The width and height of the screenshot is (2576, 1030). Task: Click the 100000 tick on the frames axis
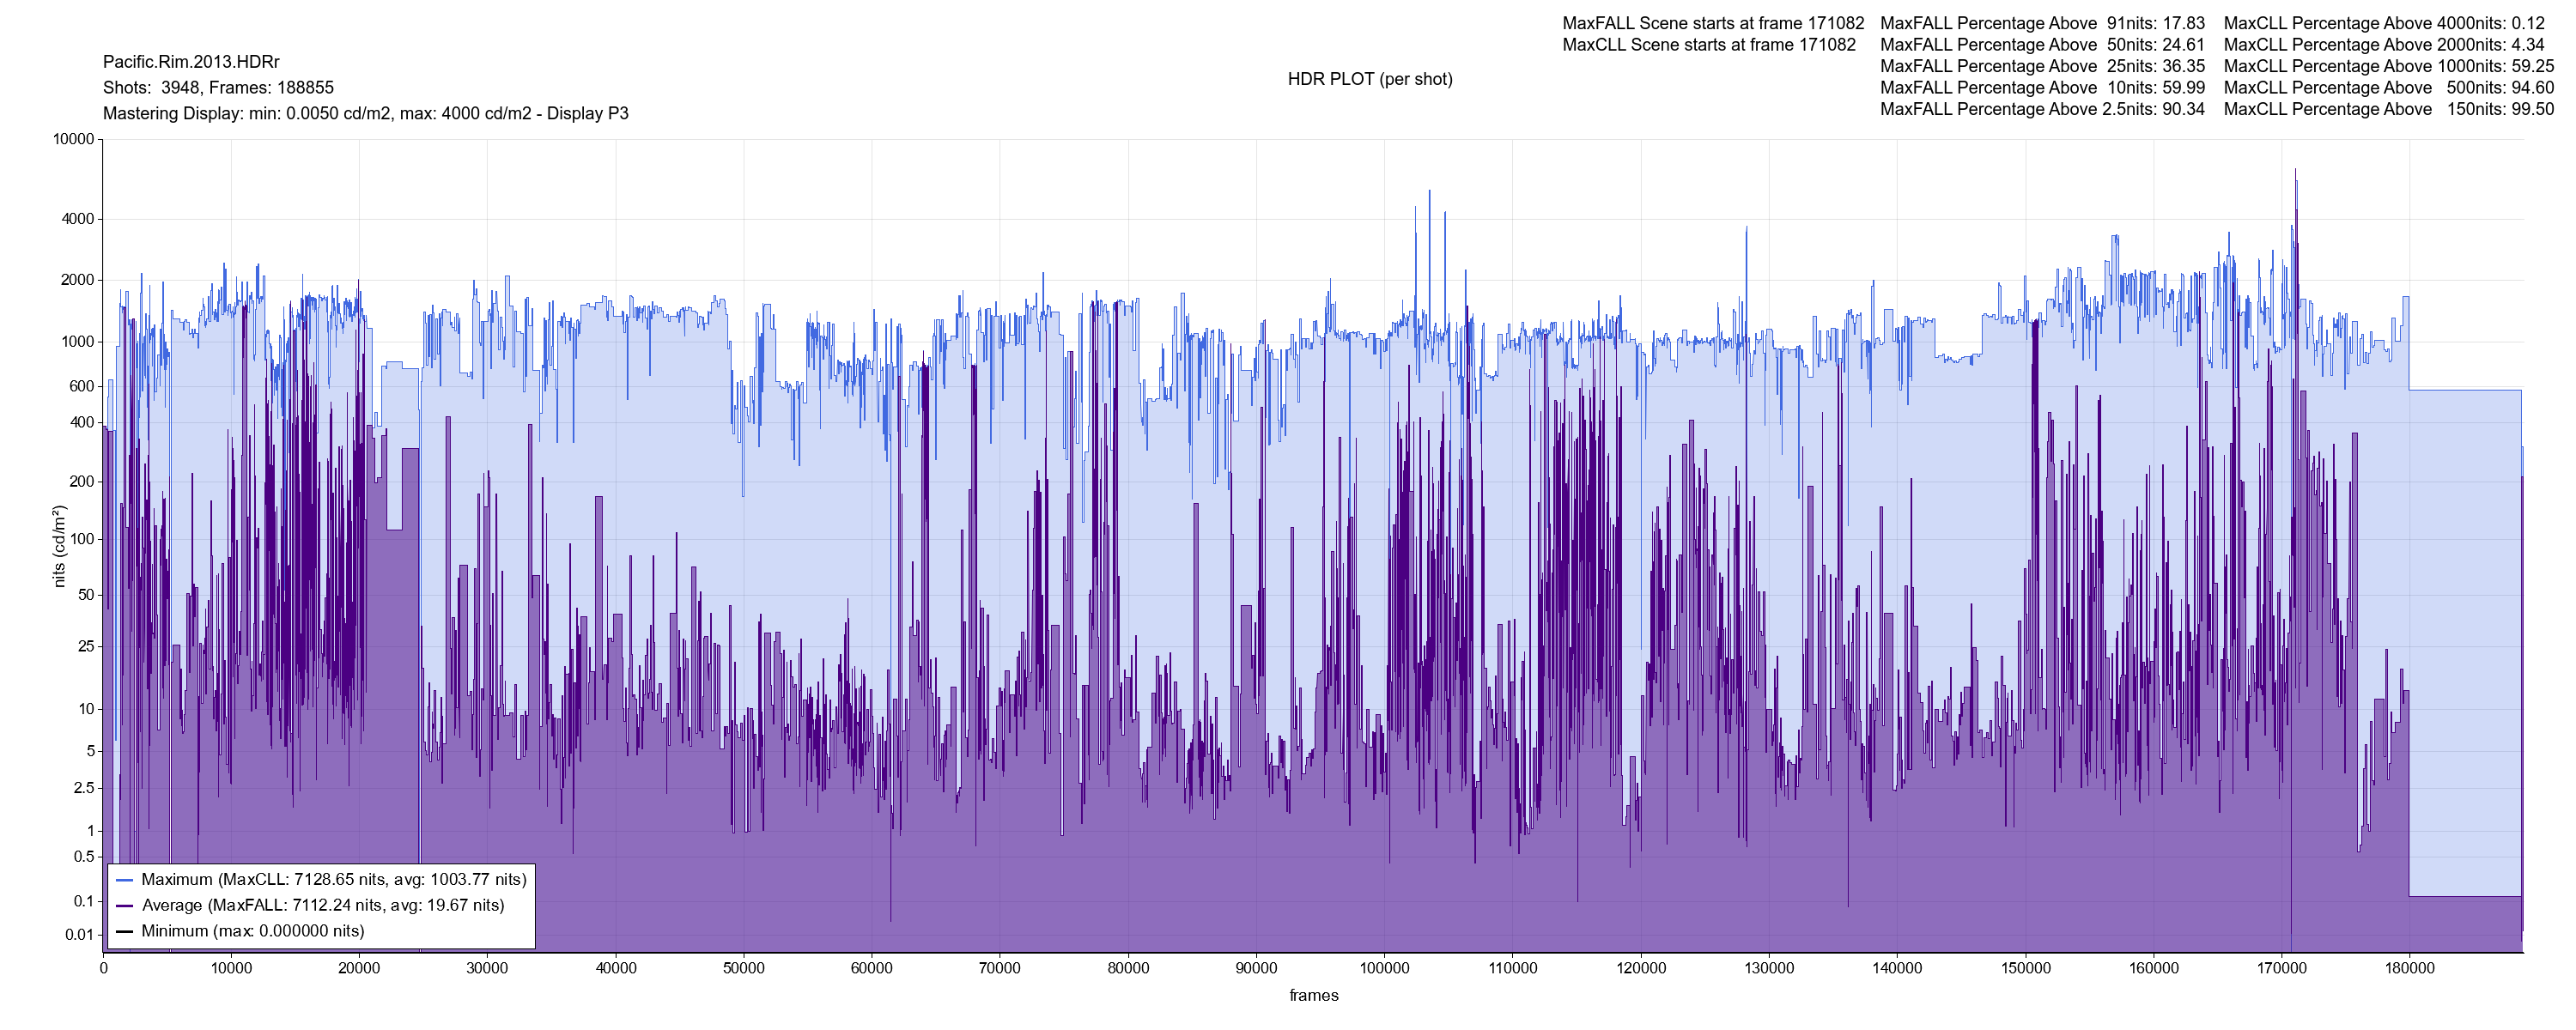(x=1384, y=968)
